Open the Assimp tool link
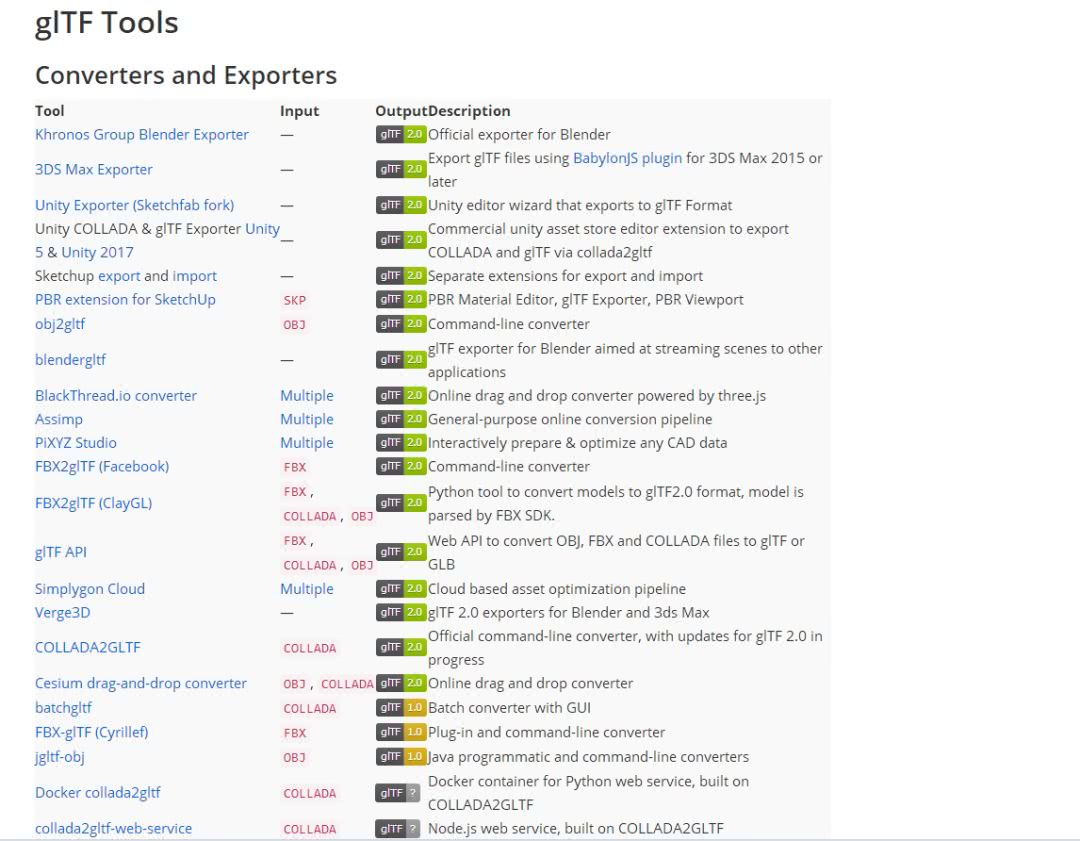The width and height of the screenshot is (1080, 841). click(59, 419)
